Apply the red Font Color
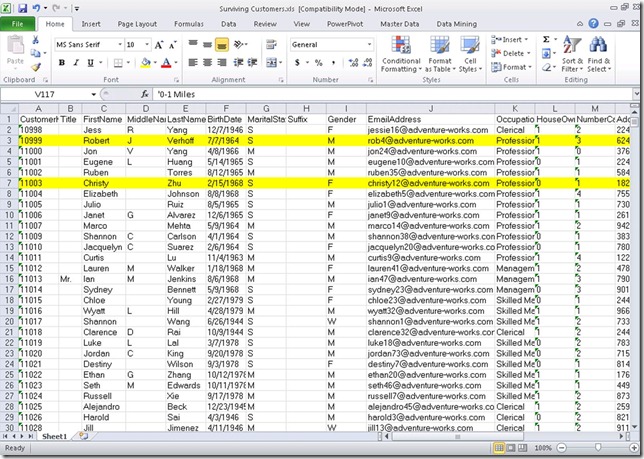The height and width of the screenshot is (459, 644). point(166,63)
